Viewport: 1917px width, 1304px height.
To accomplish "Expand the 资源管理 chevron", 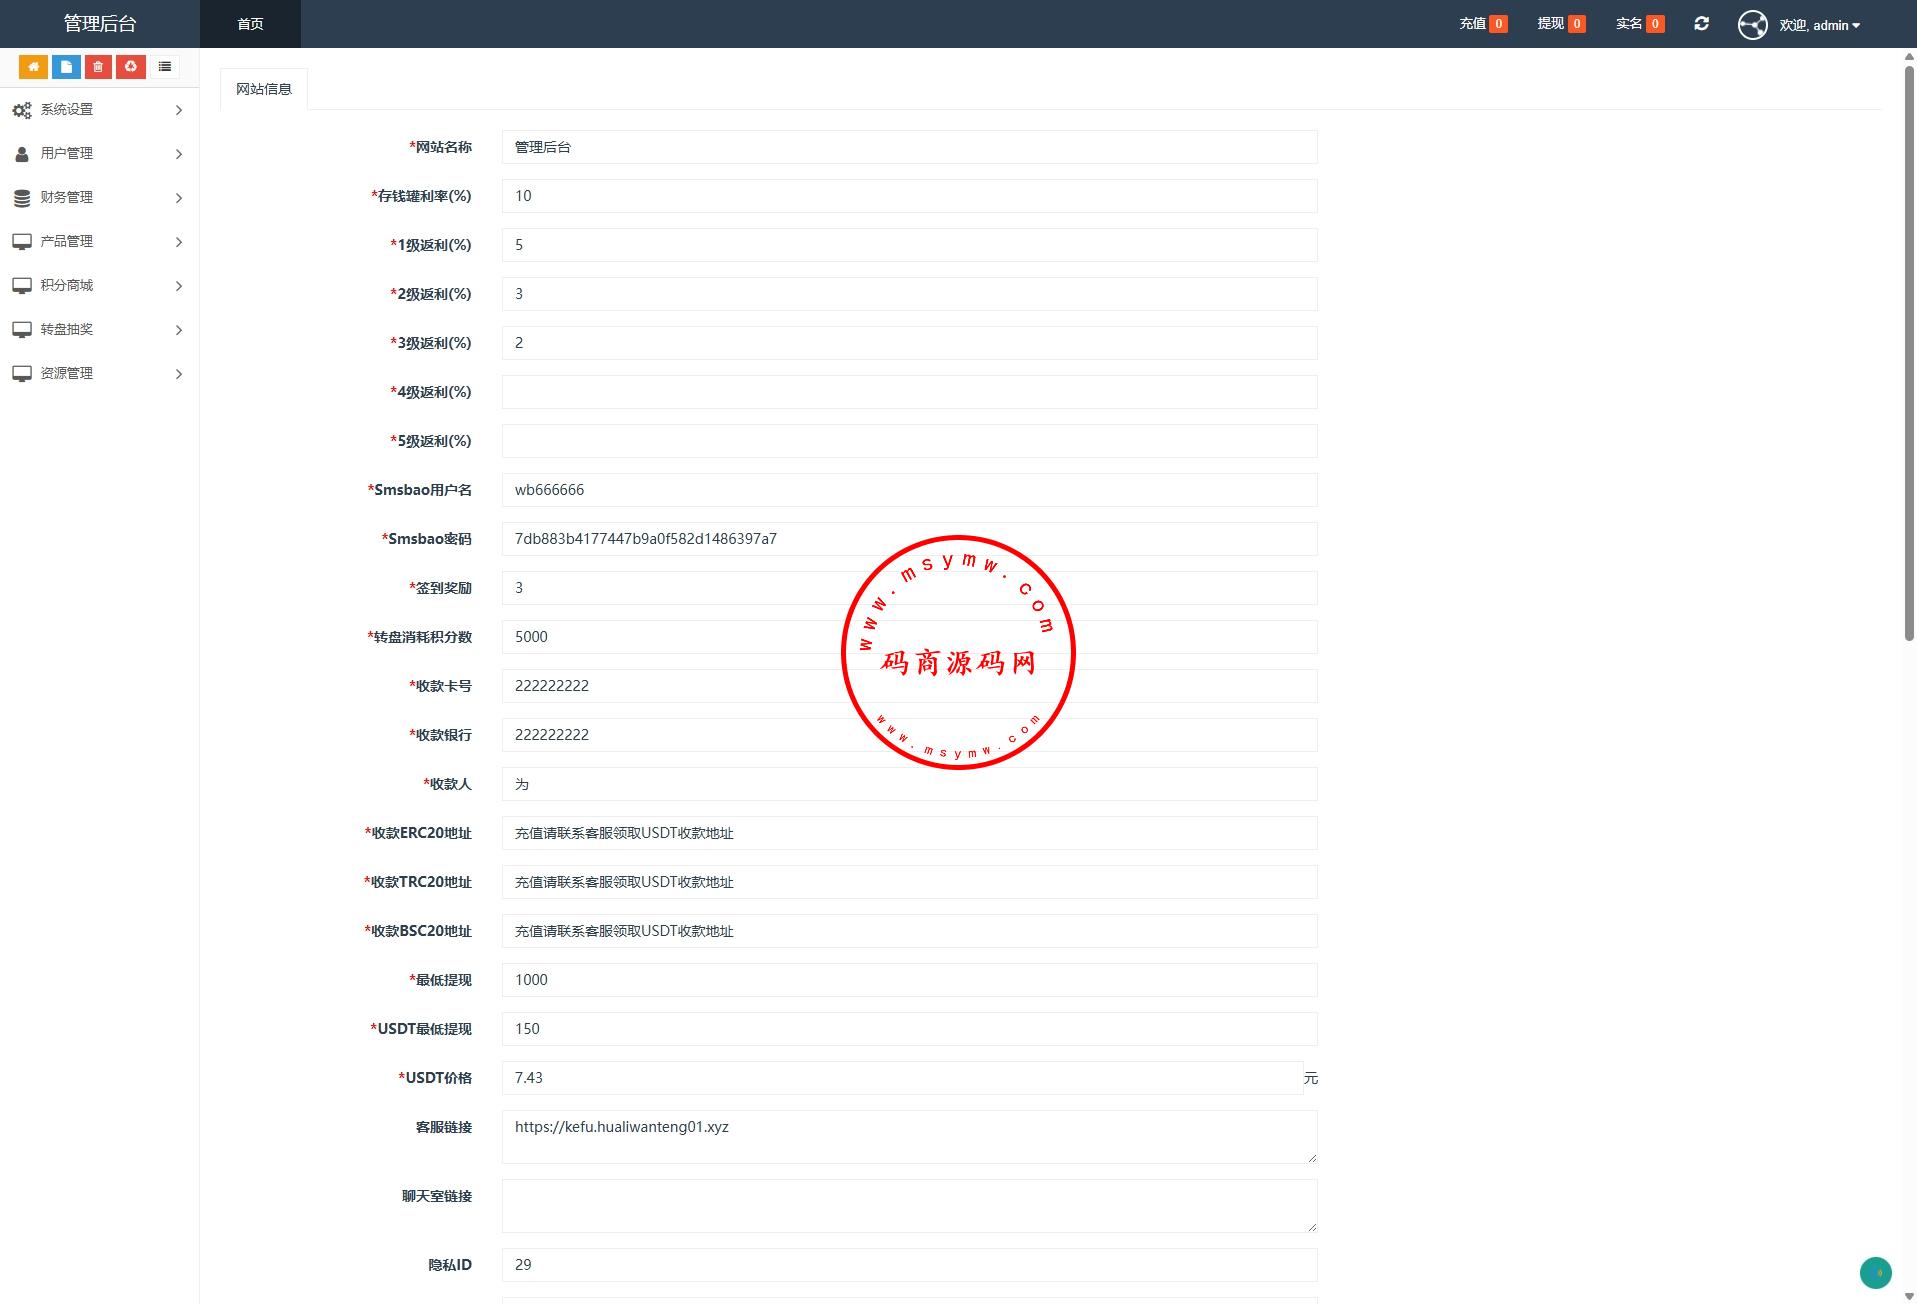I will (179, 374).
